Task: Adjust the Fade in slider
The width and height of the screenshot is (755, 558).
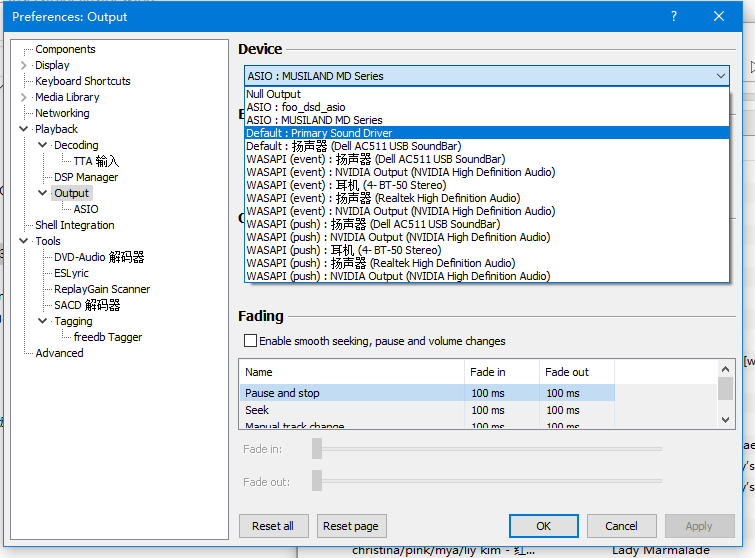Action: 317,449
